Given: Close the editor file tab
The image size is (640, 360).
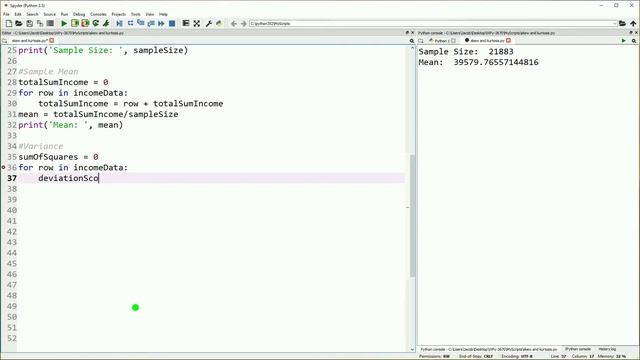Looking at the screenshot, I should (x=52, y=40).
